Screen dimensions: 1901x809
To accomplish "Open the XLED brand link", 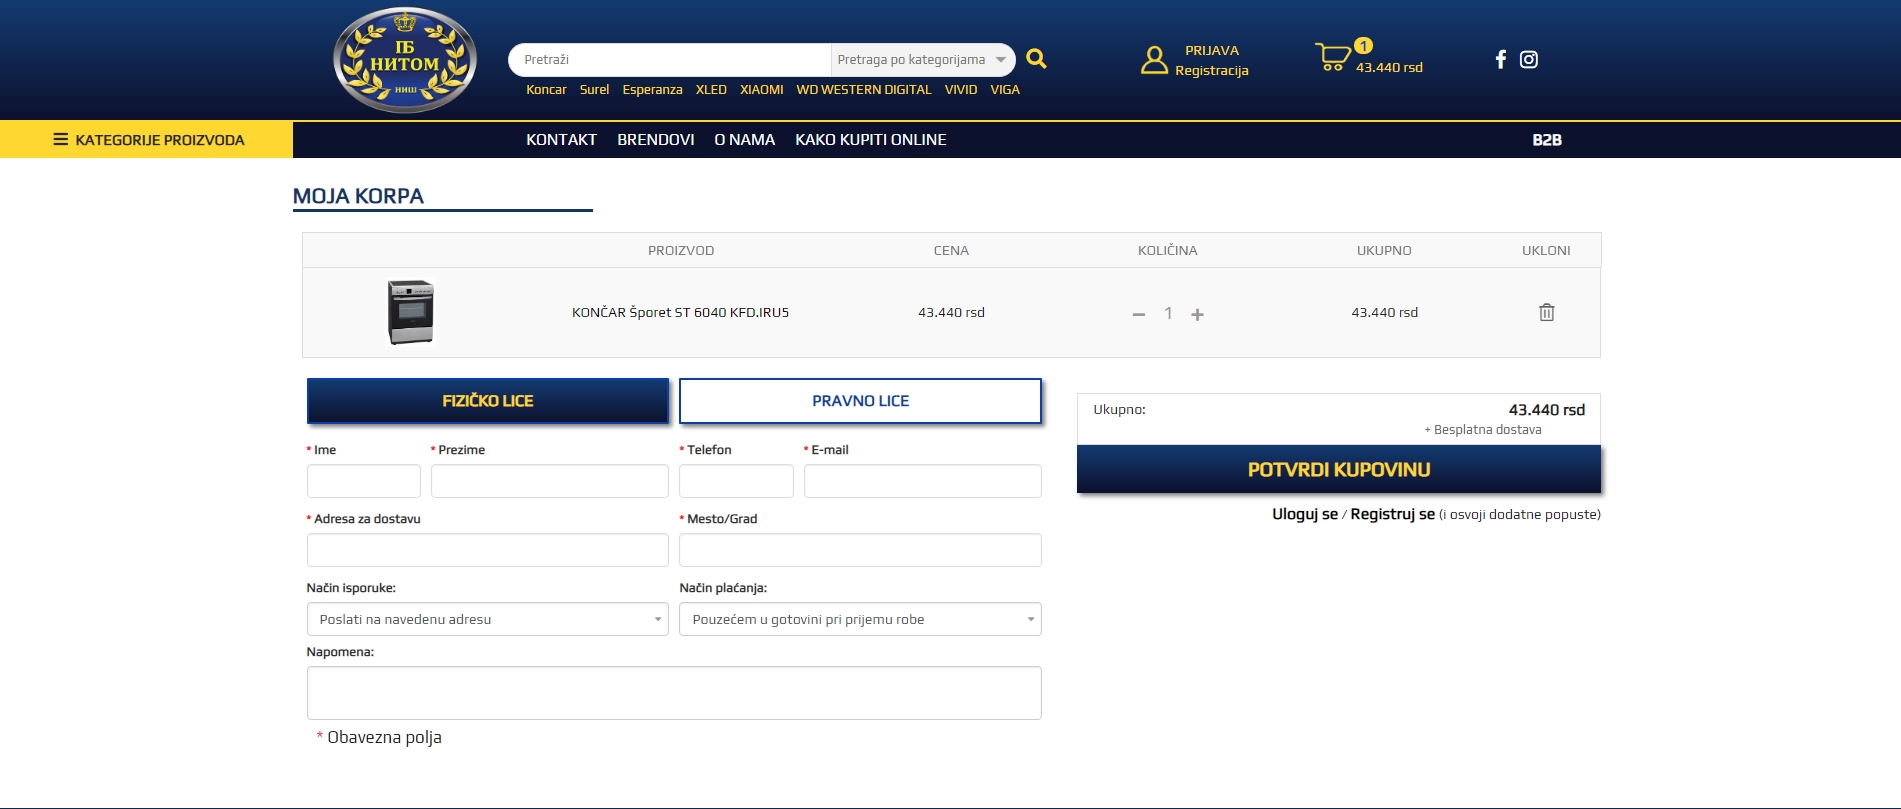I will click(x=711, y=89).
